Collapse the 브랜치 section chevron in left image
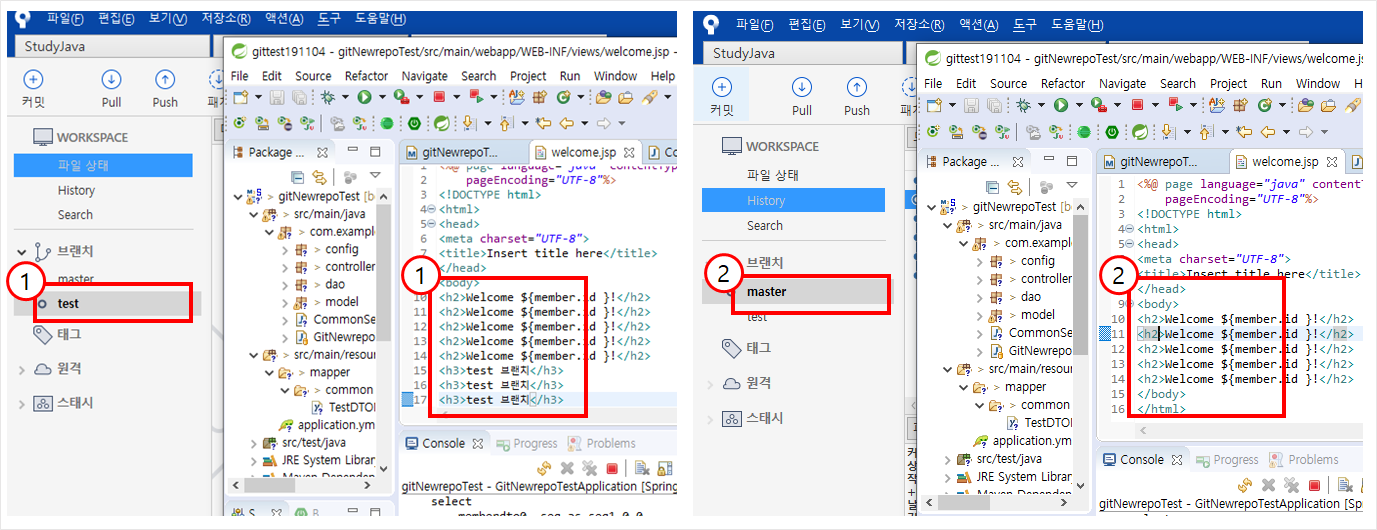The width and height of the screenshot is (1377, 530). [x=22, y=251]
